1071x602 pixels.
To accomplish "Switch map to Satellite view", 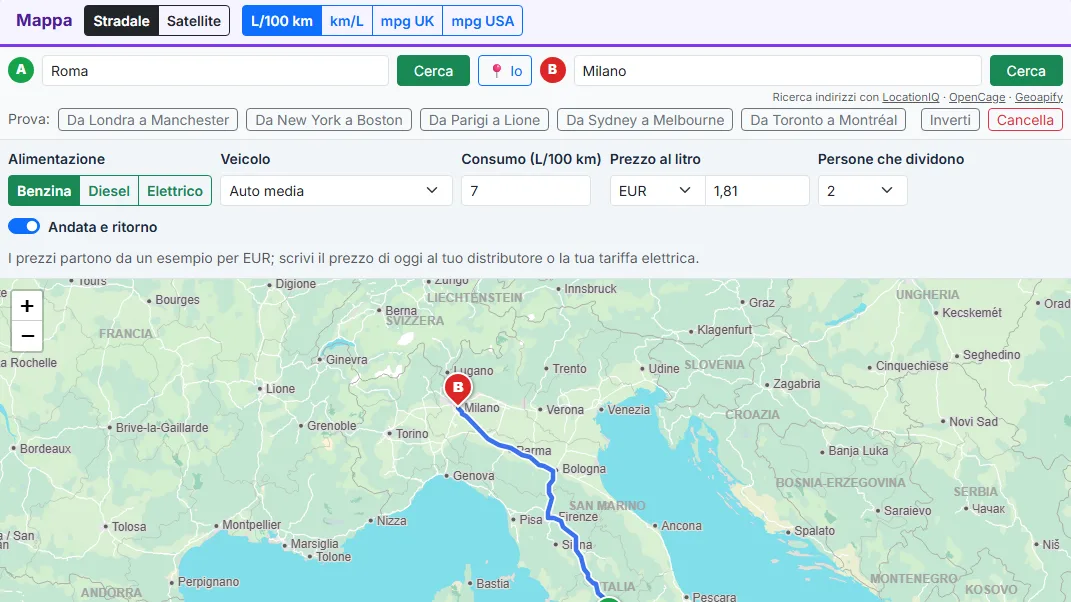I will coord(194,20).
